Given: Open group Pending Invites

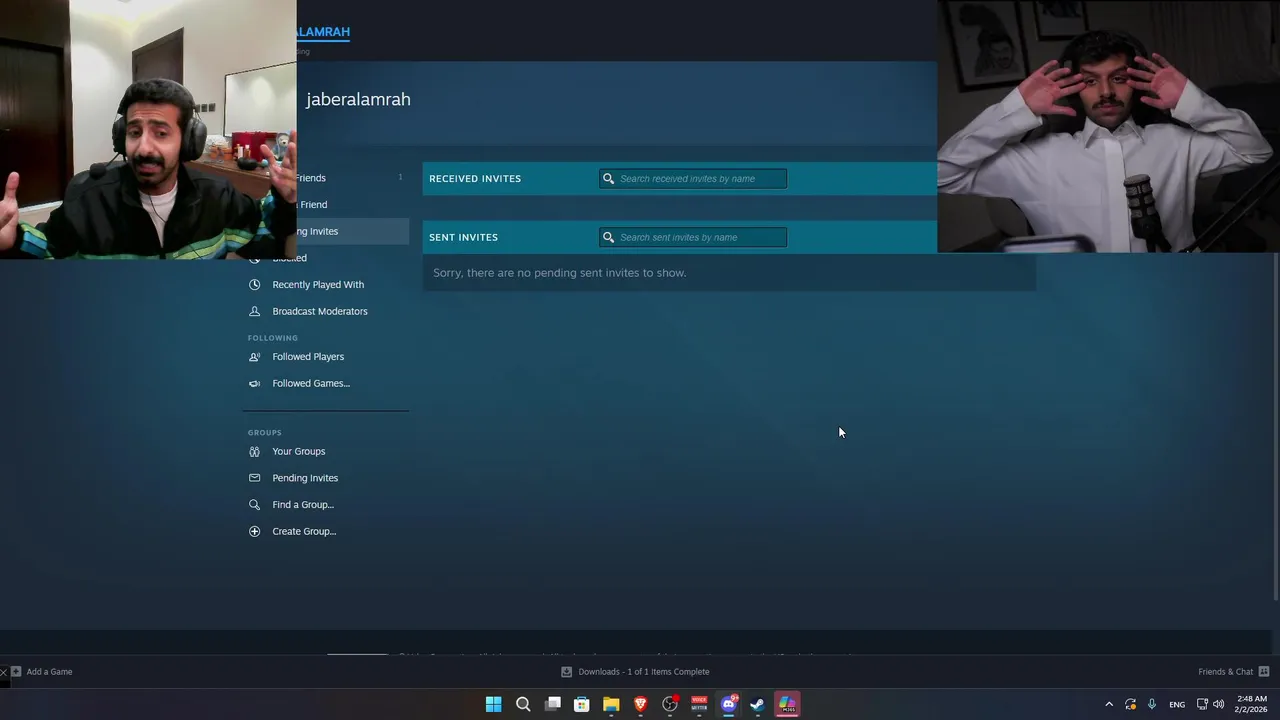Looking at the screenshot, I should pyautogui.click(x=305, y=478).
